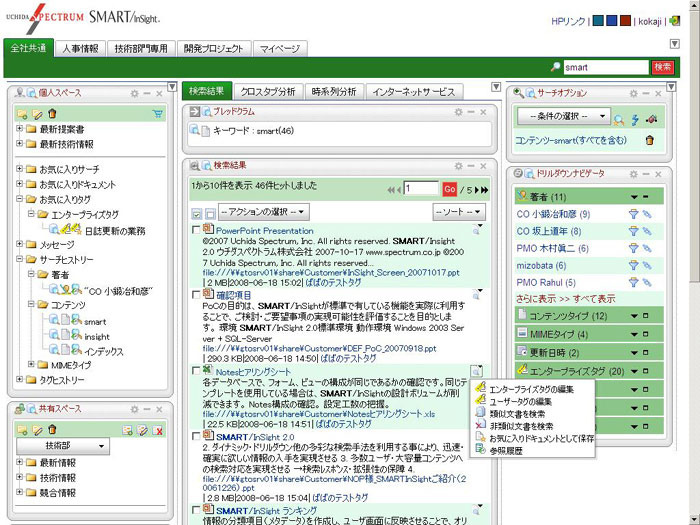Open action icon for 確認項目 result
Viewport: 700px width, 525px height.
(477, 294)
